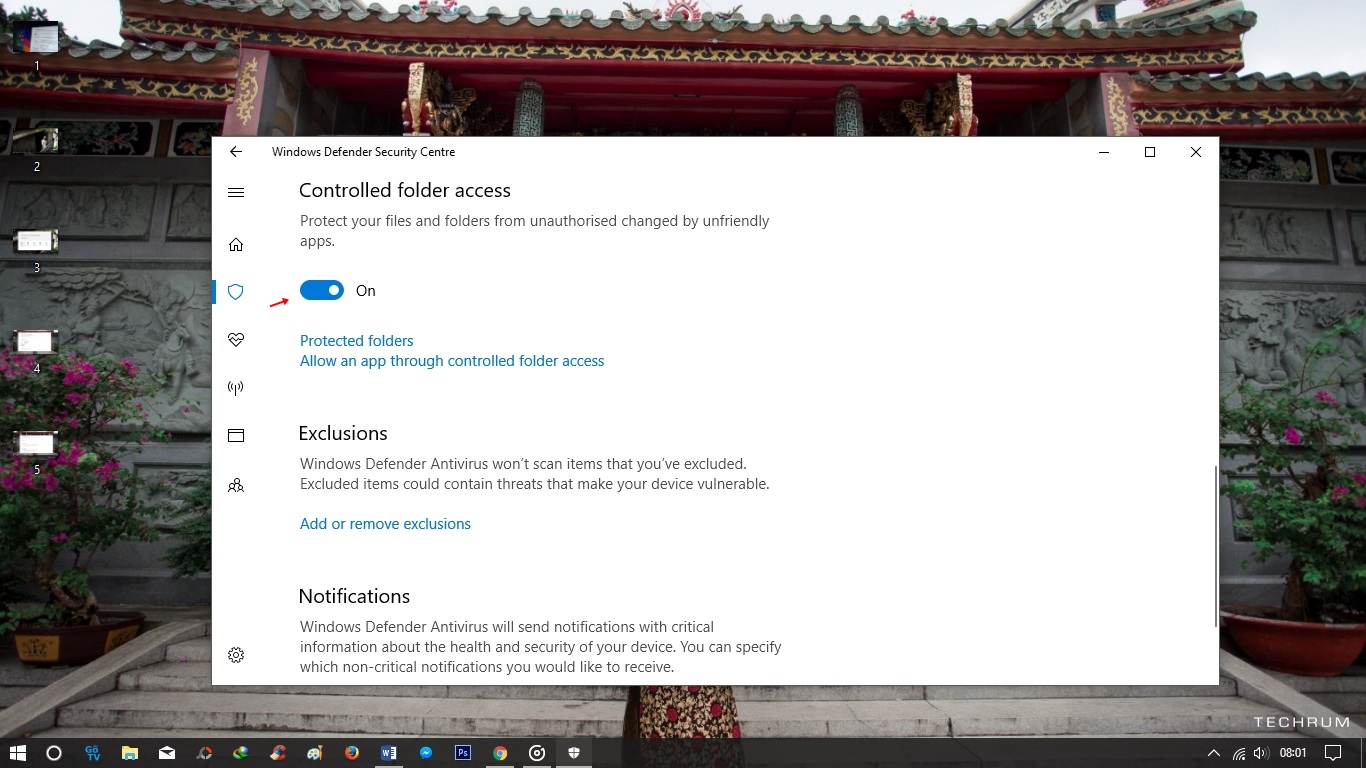
Task: Click the 'Controlled folder access' heading
Action: pyautogui.click(x=405, y=190)
